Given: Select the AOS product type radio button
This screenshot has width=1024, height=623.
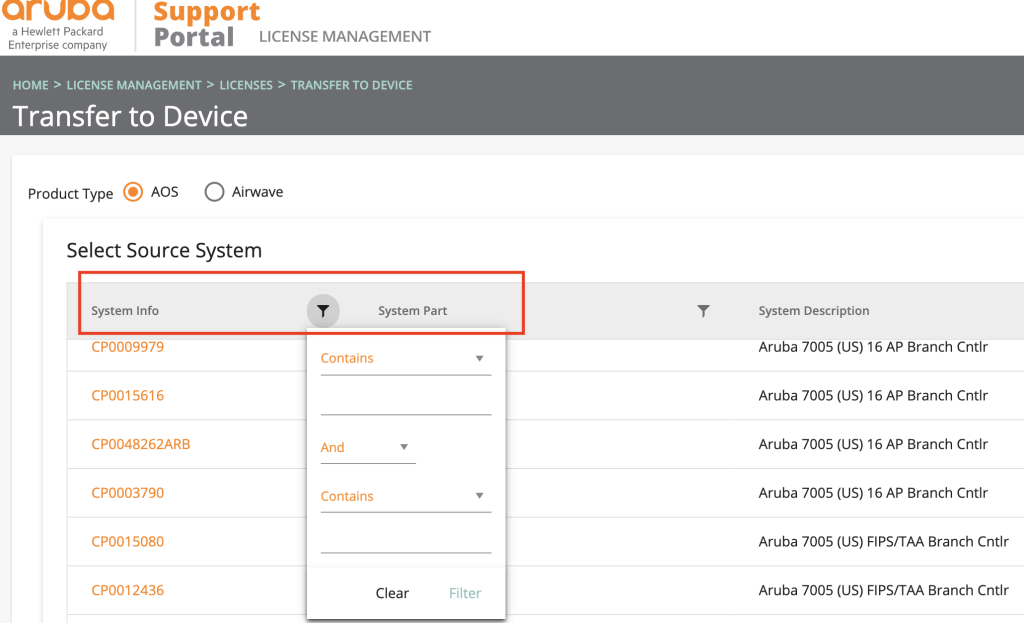Looking at the screenshot, I should pyautogui.click(x=133, y=192).
